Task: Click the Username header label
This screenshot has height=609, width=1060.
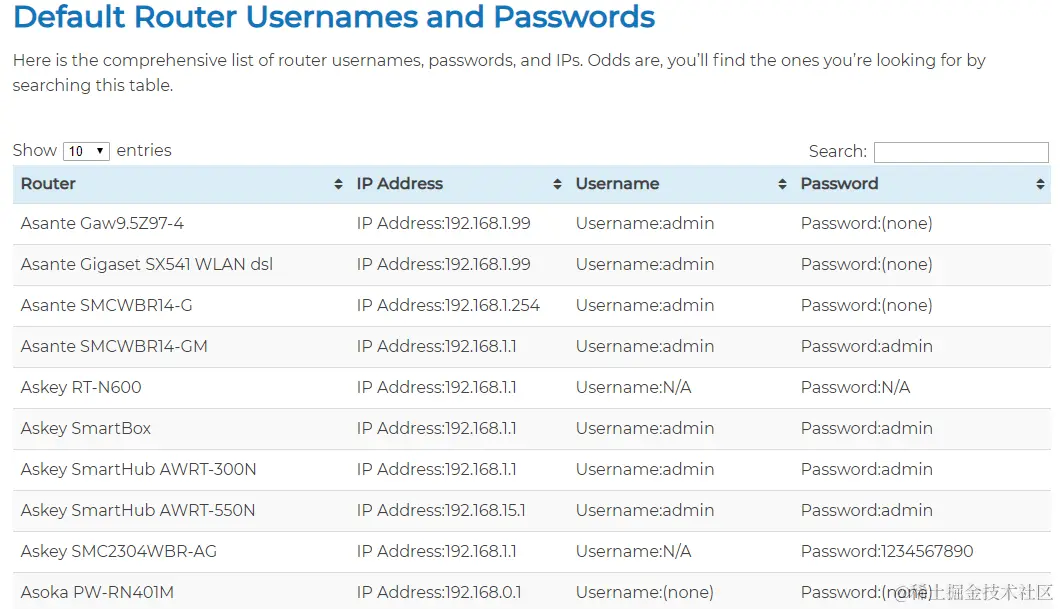Action: point(617,184)
